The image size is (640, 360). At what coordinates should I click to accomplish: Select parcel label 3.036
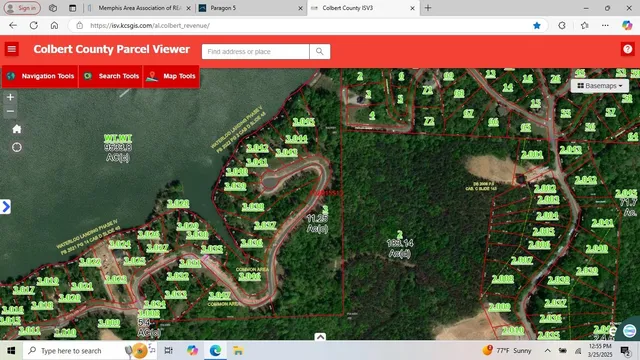251,243
